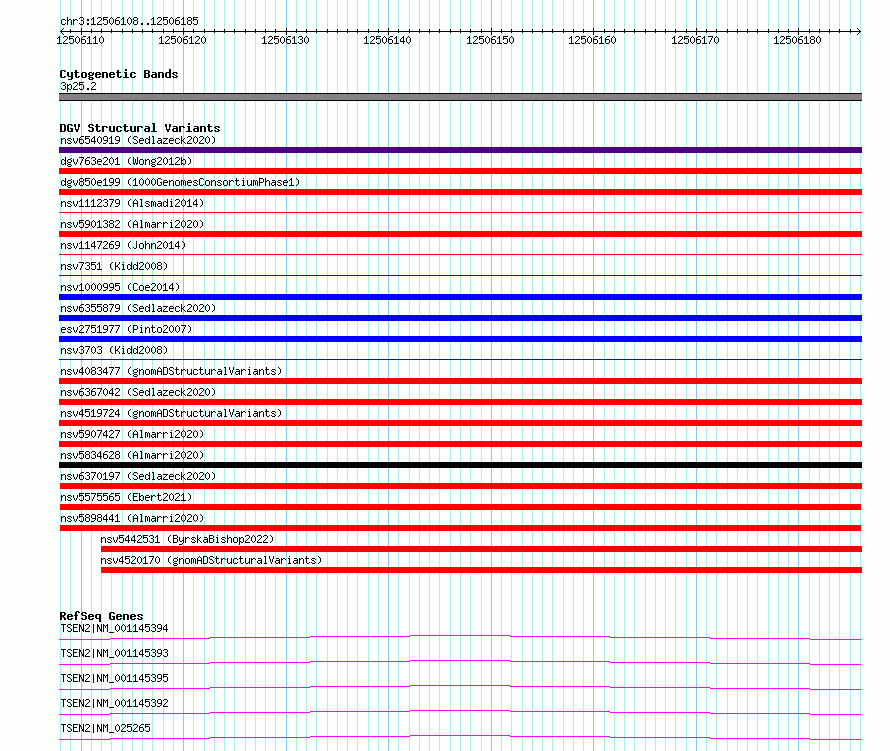Open variant nsv4083477 (gnomADStructuralVariants)
Viewport: 890px width, 751px height.
tap(171, 371)
